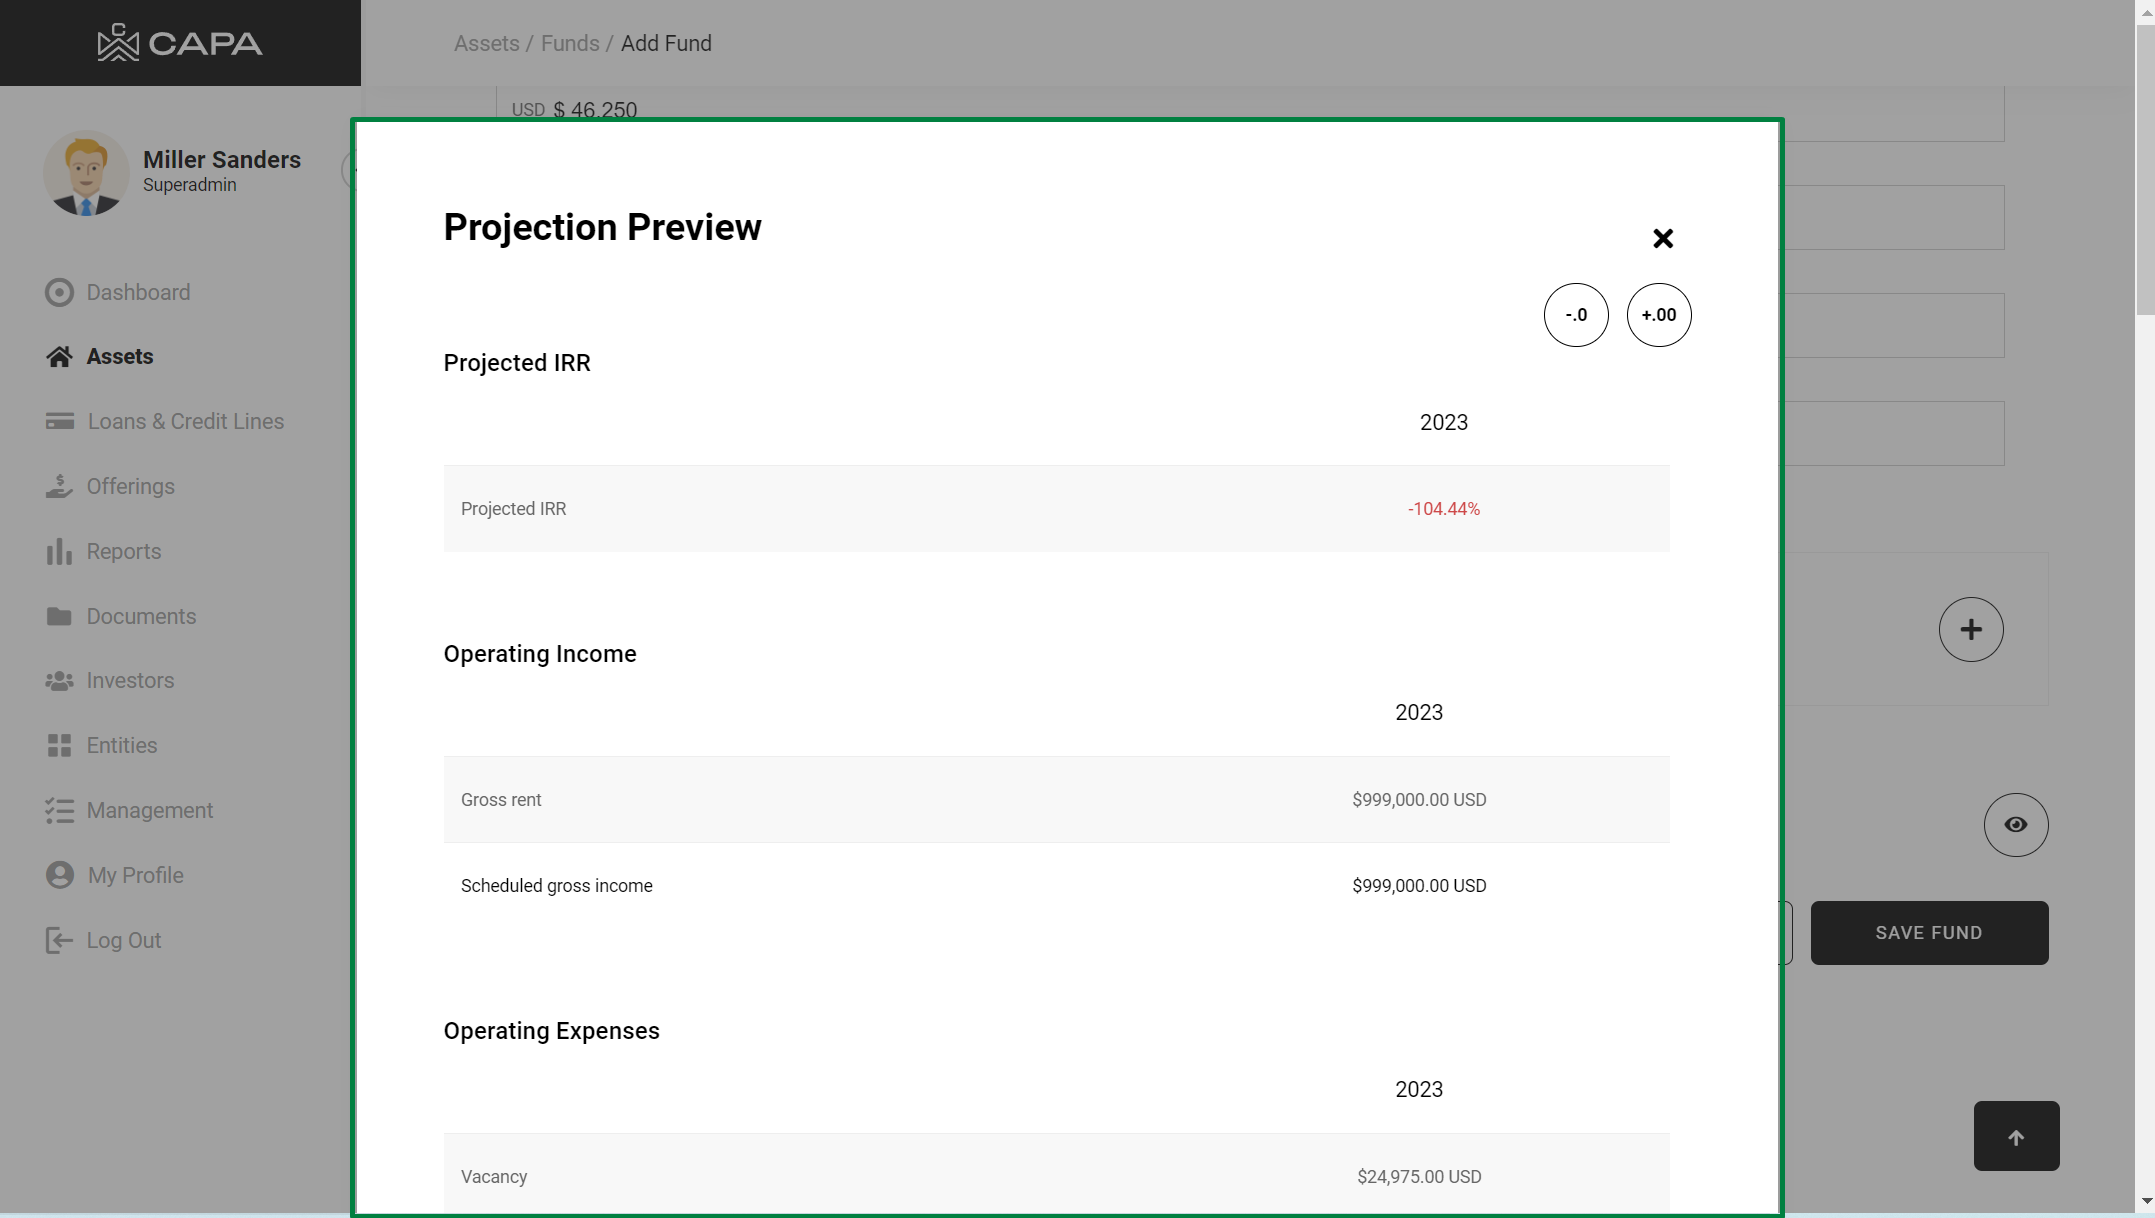Image resolution: width=2155 pixels, height=1218 pixels.
Task: Click the Offerings hand icon
Action: point(59,486)
